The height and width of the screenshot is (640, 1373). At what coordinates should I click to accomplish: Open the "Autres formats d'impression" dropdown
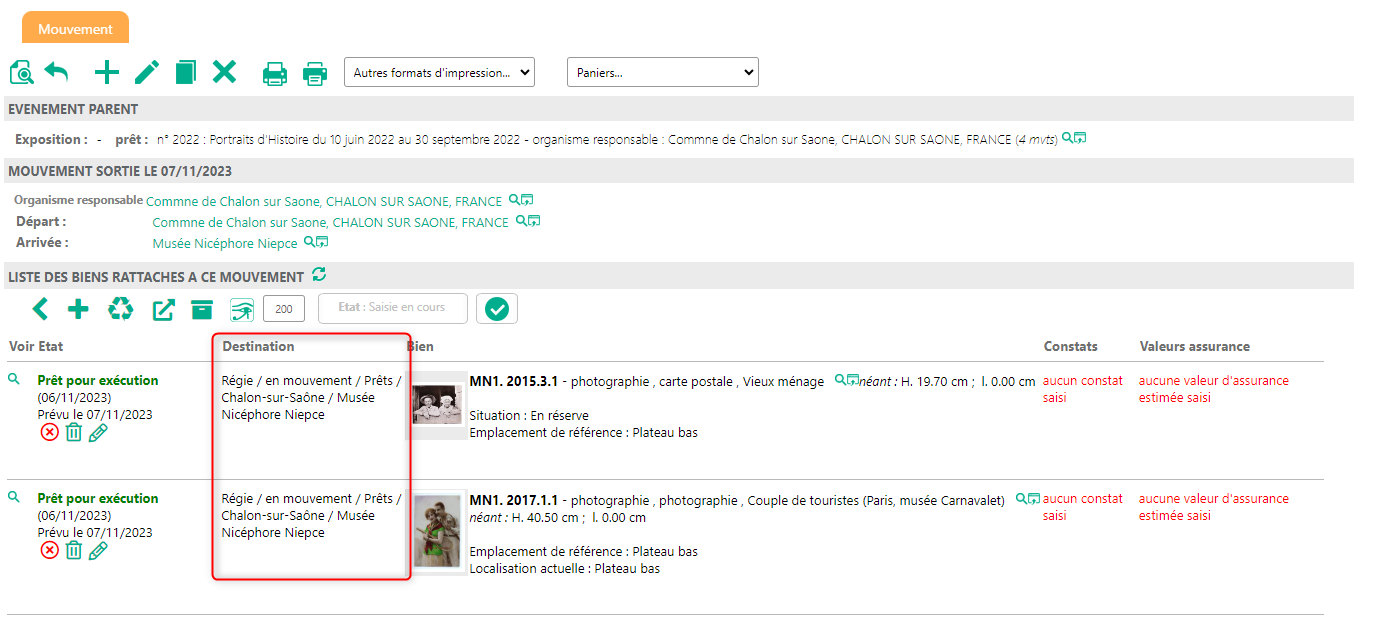[x=439, y=73]
